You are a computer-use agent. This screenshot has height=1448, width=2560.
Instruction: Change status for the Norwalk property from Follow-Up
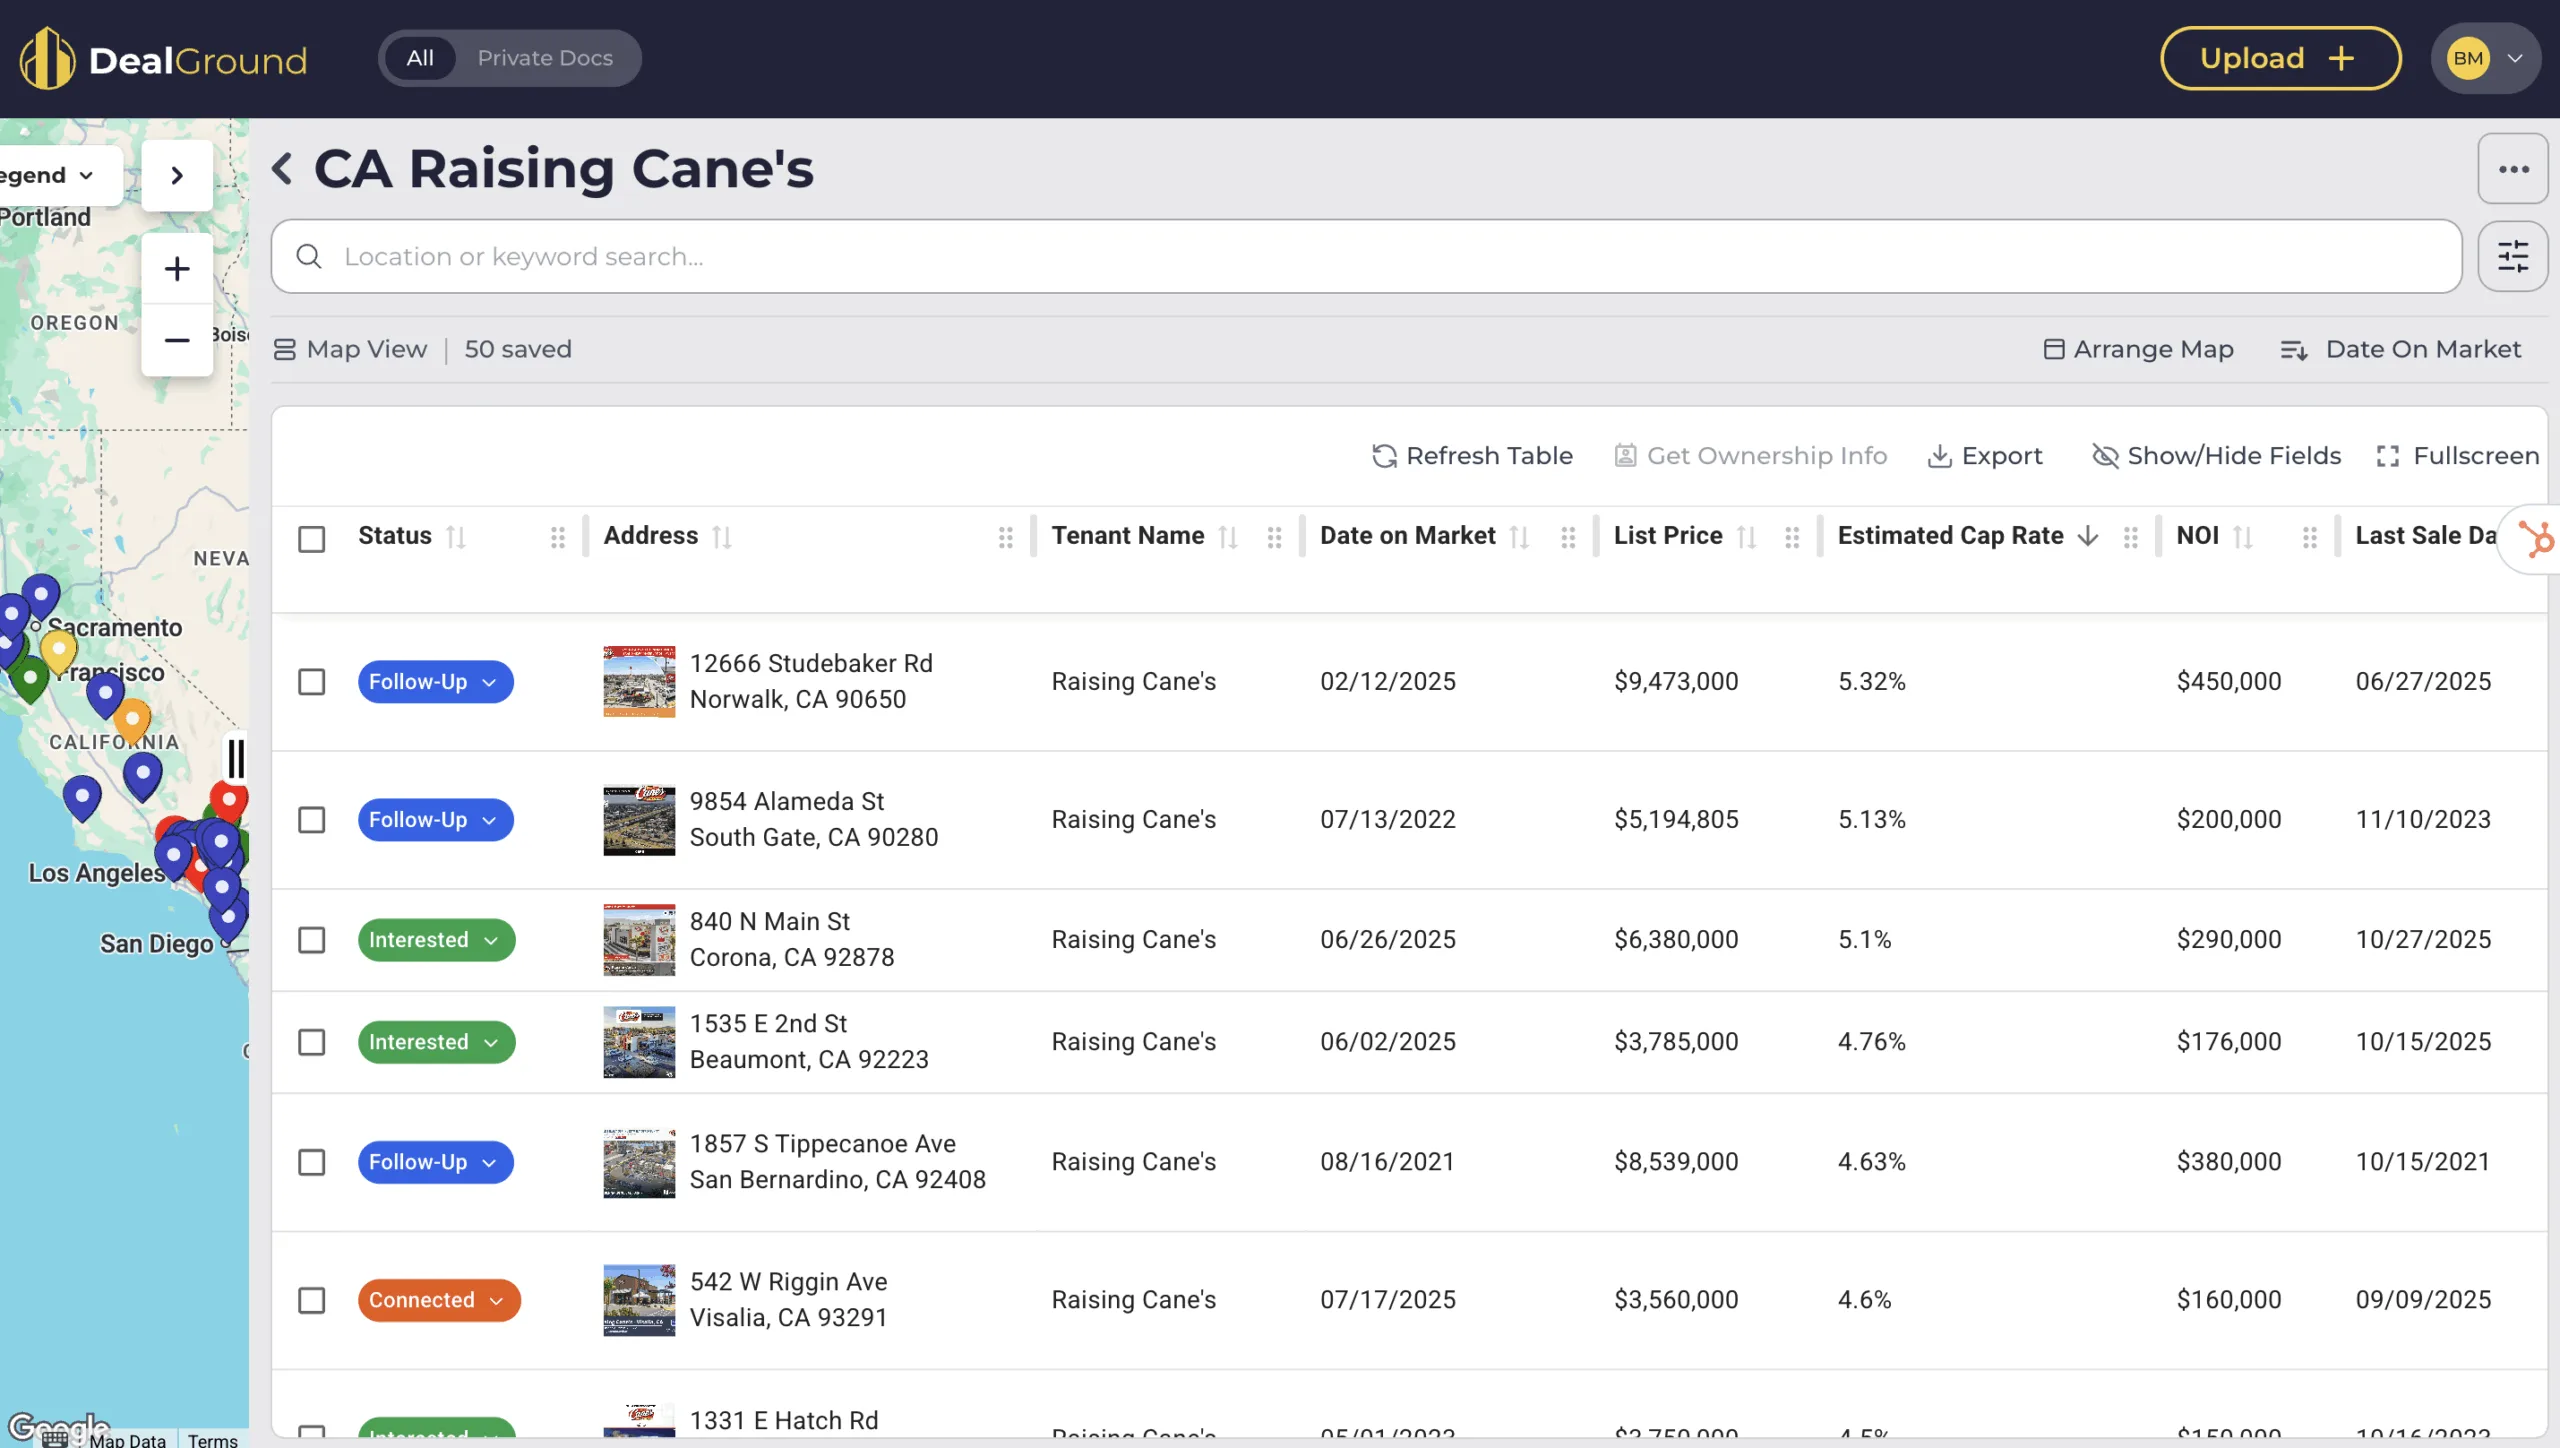435,681
